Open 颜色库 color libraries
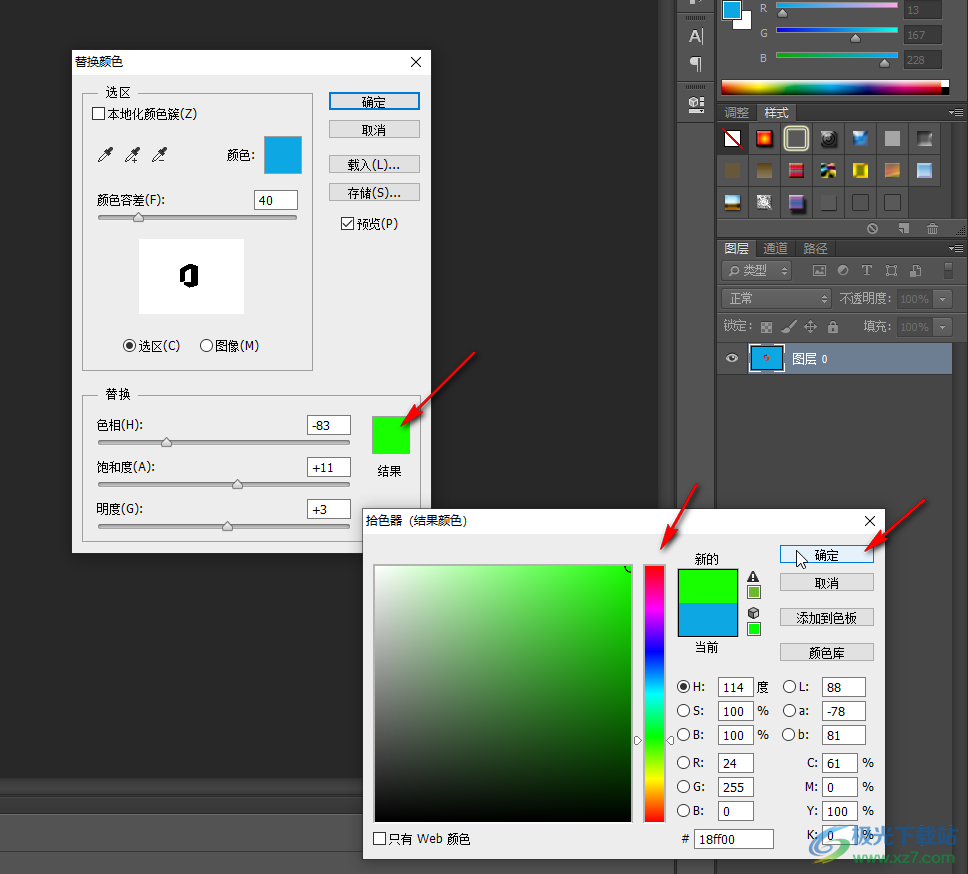 click(827, 652)
